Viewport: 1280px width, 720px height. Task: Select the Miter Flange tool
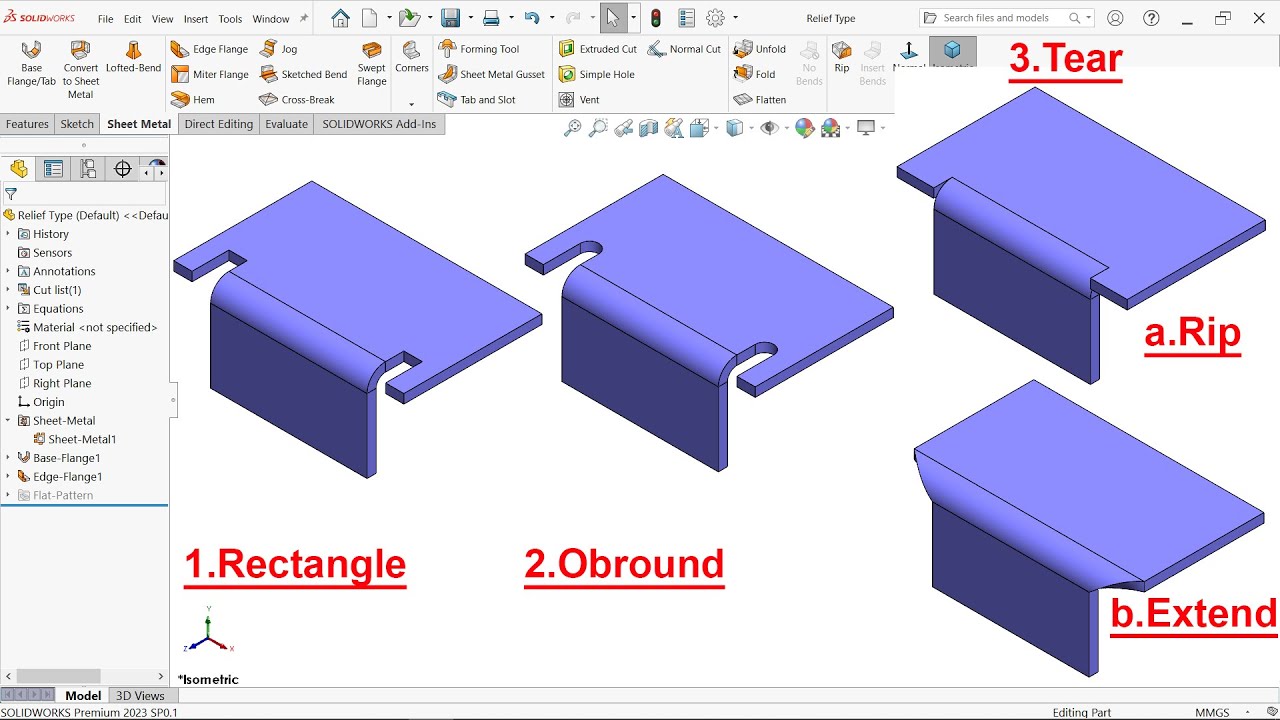[x=209, y=74]
